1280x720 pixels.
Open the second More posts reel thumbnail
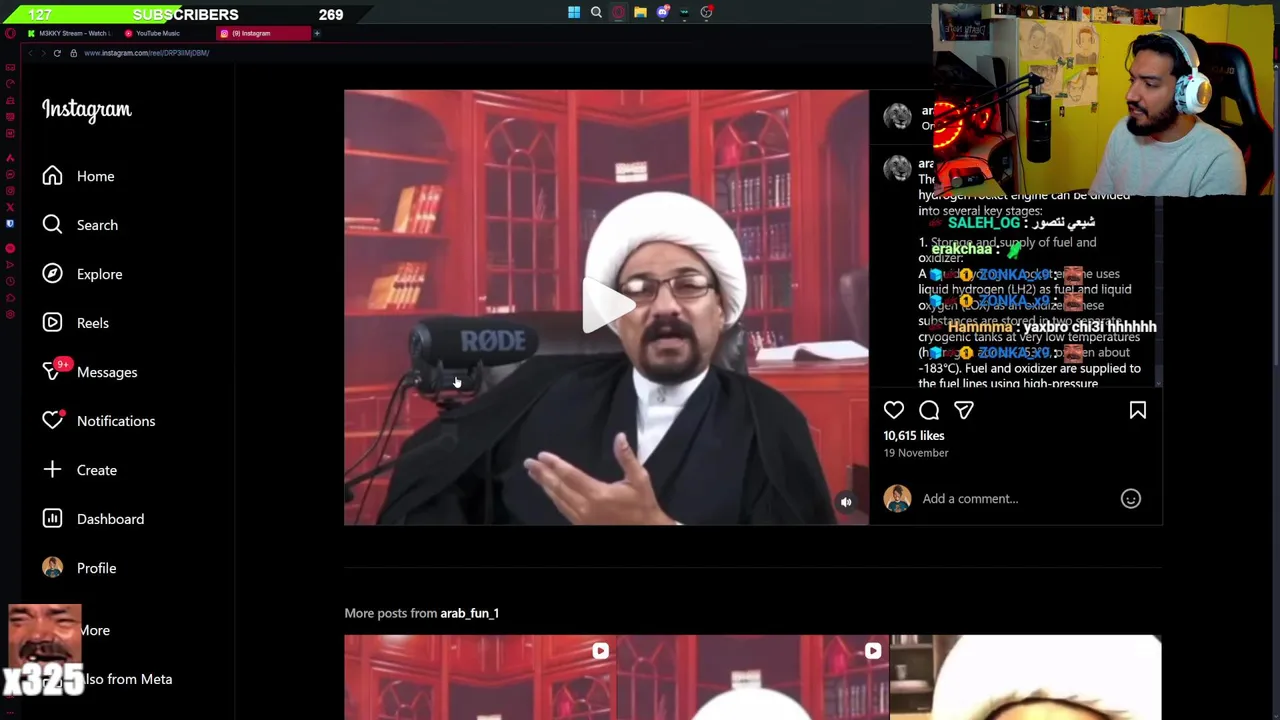pos(753,677)
